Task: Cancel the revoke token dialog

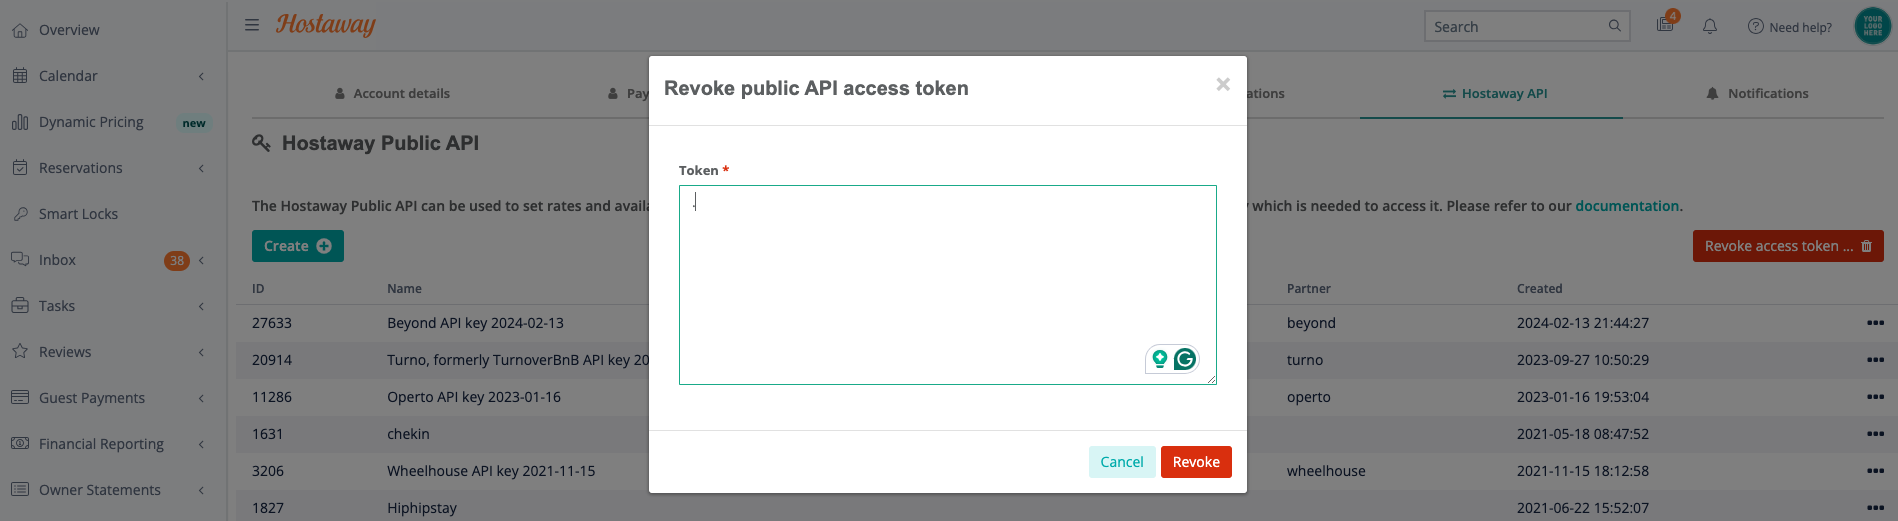Action: [1122, 462]
